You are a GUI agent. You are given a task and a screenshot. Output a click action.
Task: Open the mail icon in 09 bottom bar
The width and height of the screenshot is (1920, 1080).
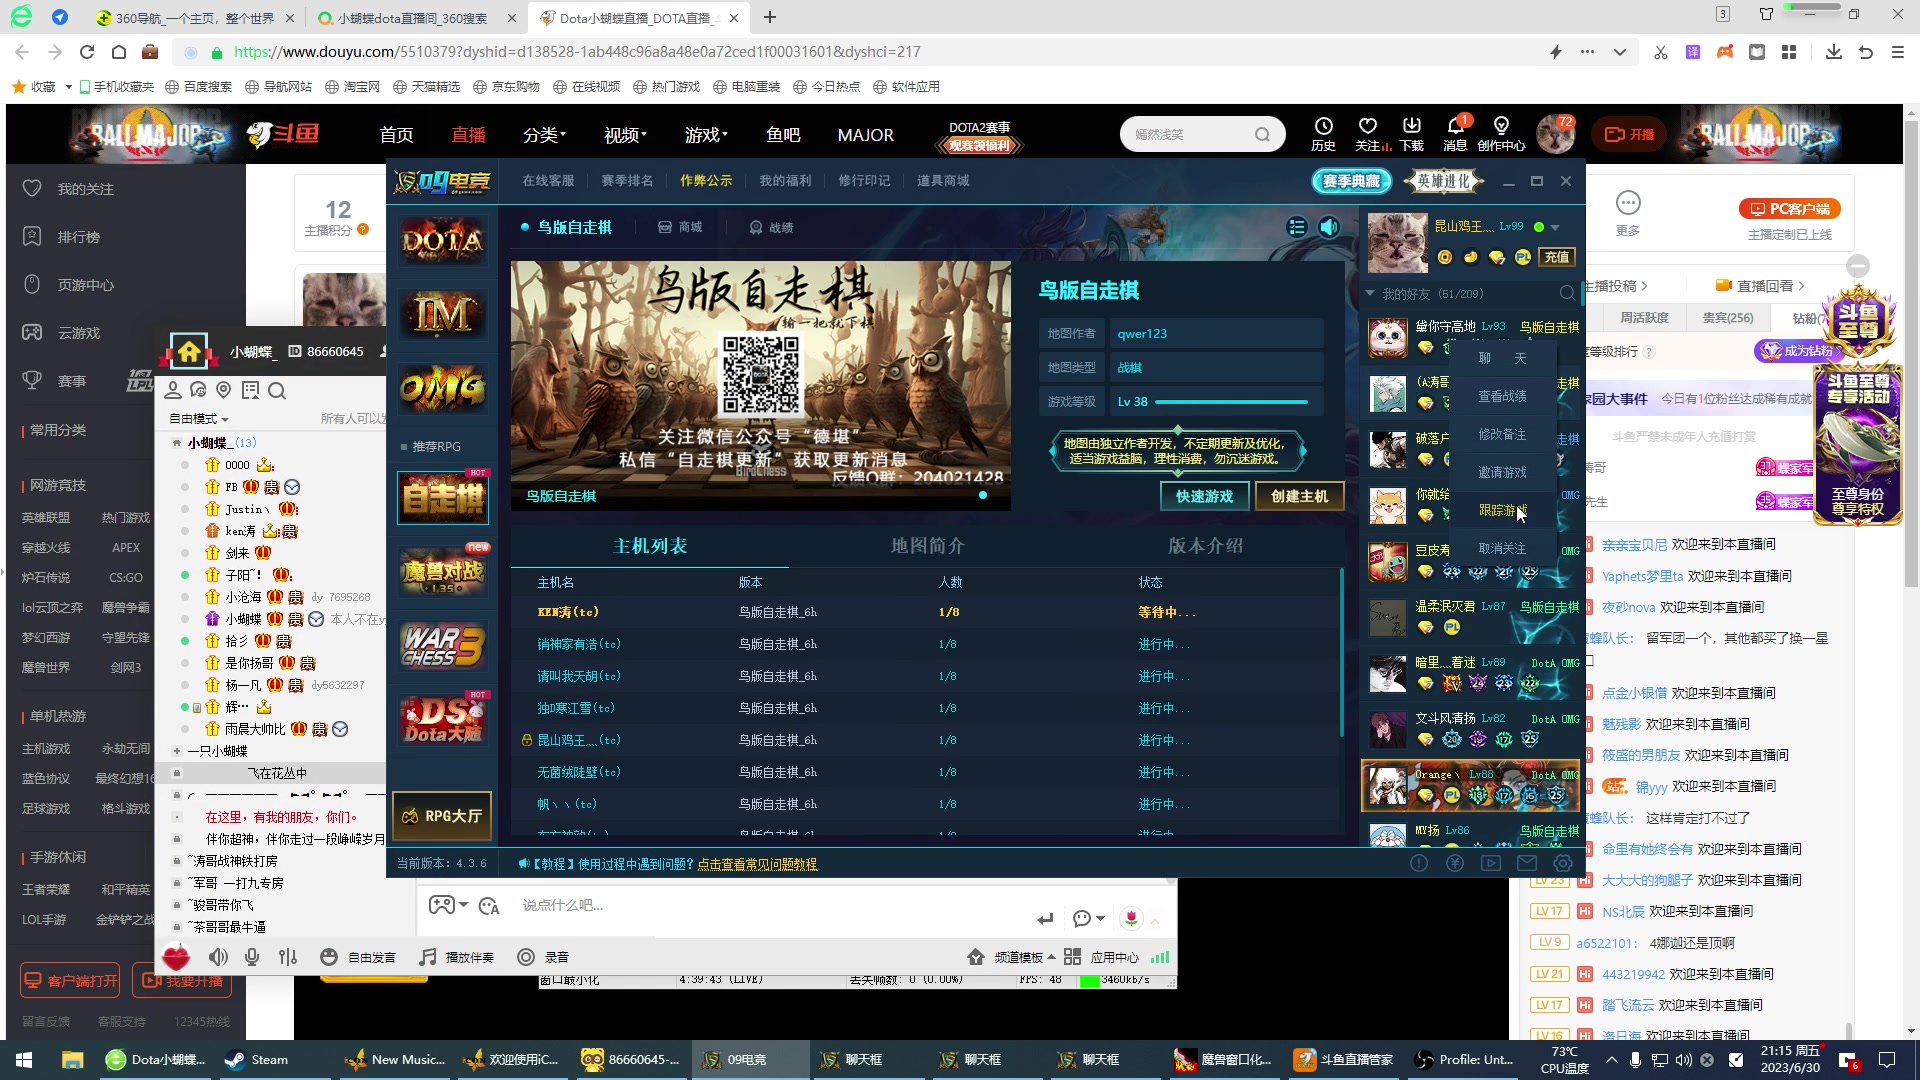coord(1527,863)
